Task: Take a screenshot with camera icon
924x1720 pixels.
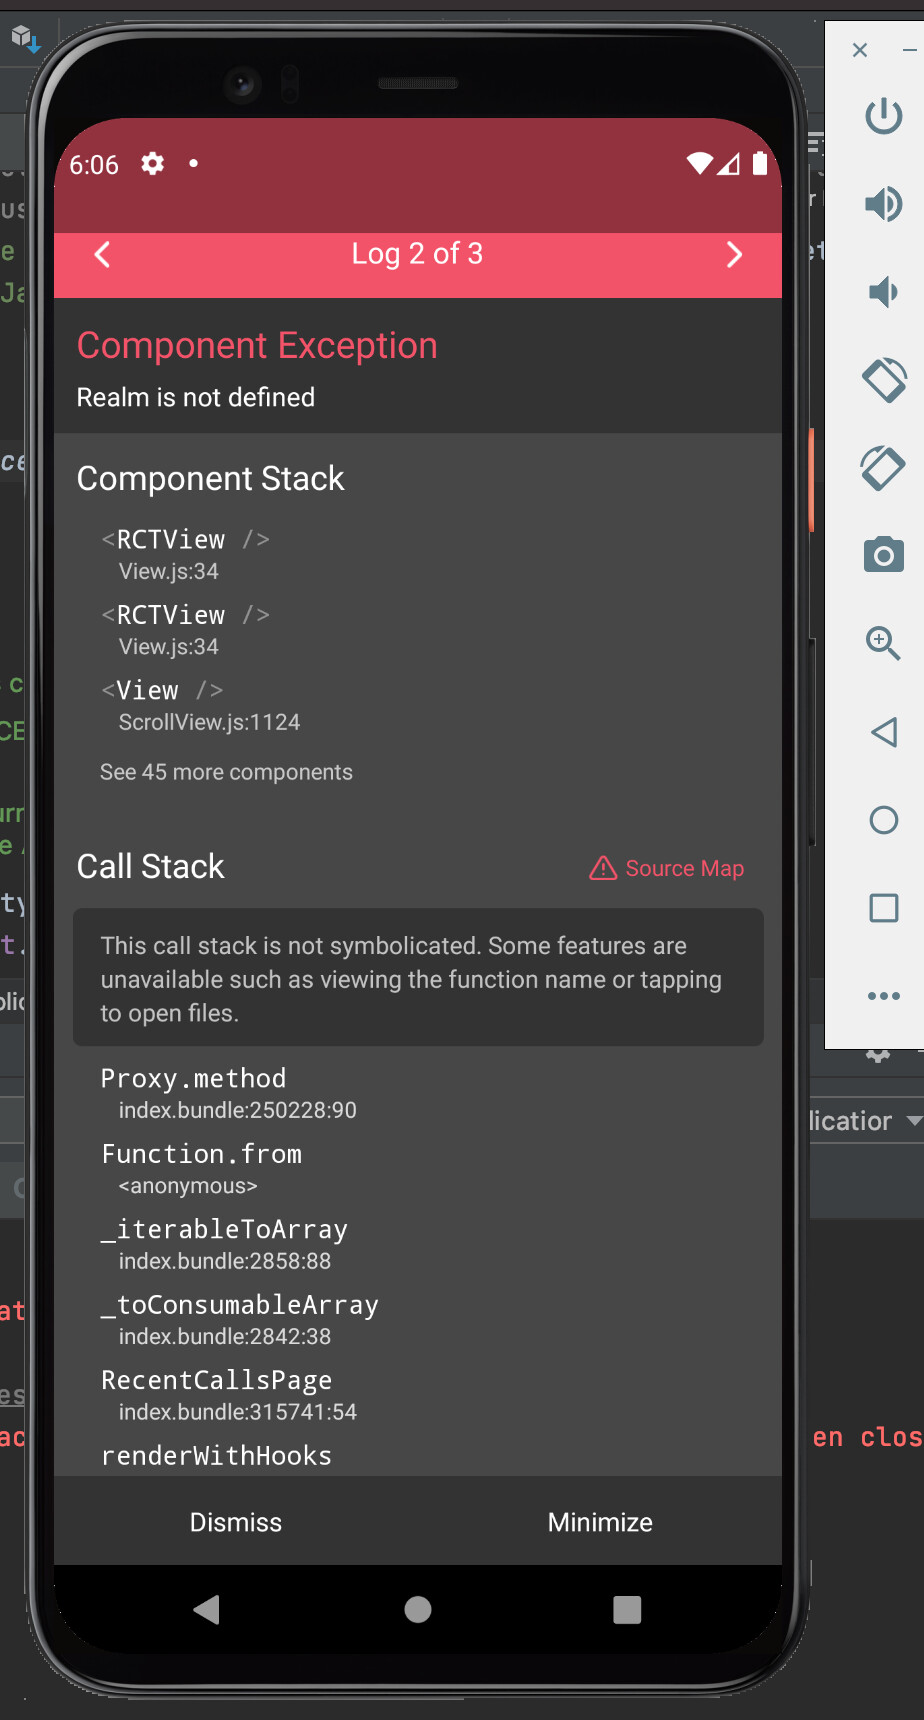Action: click(883, 555)
